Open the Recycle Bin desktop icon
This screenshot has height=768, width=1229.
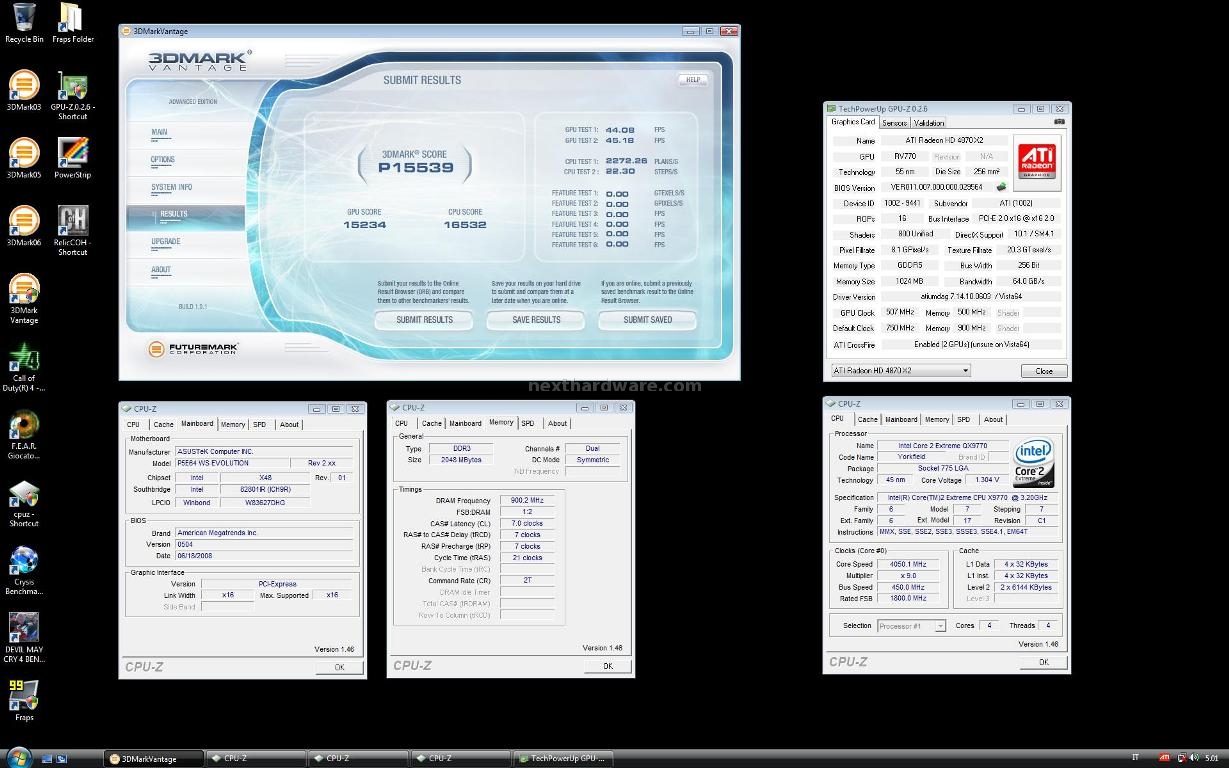(x=24, y=22)
